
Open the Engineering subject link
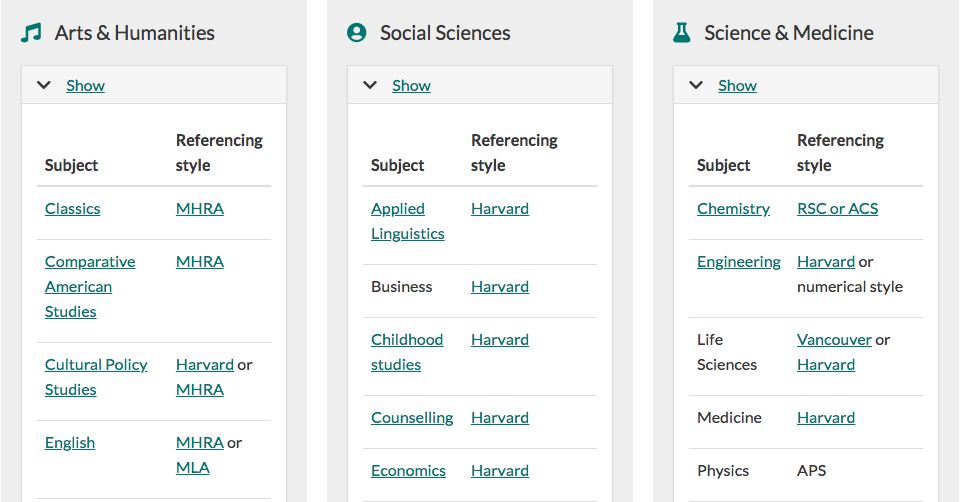(739, 262)
